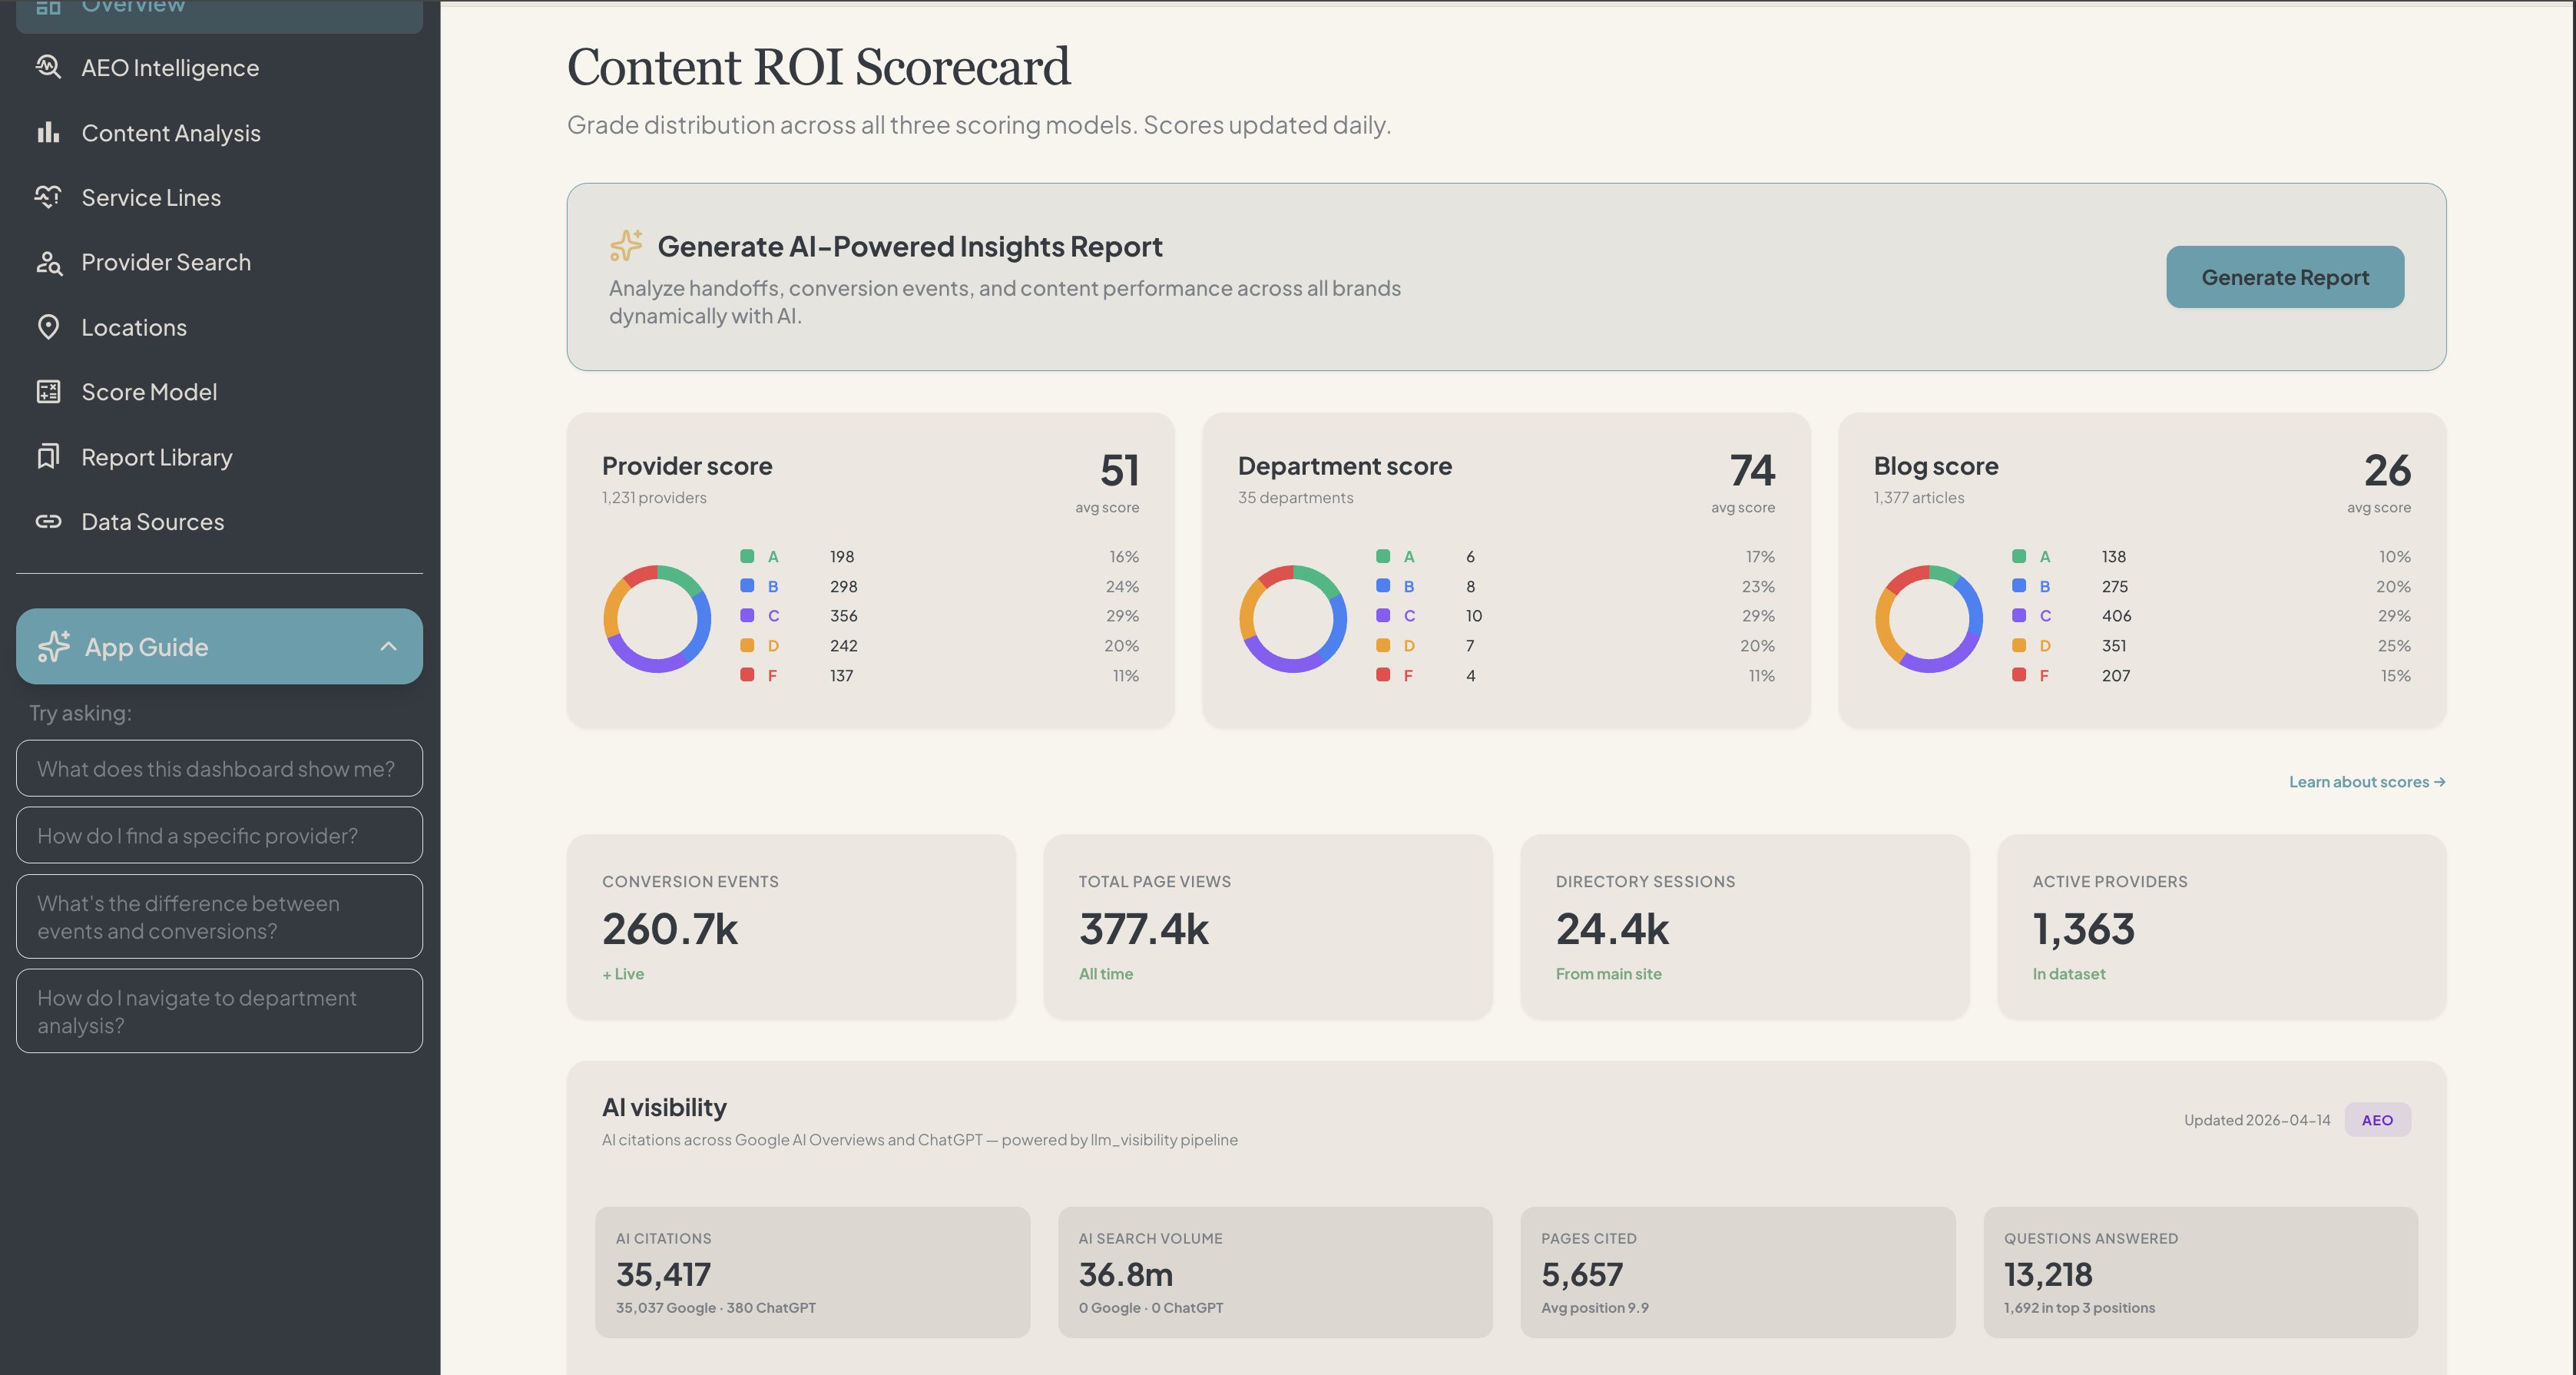The image size is (2576, 1375).
Task: Click the Report Library bookmark icon
Action: coord(48,457)
